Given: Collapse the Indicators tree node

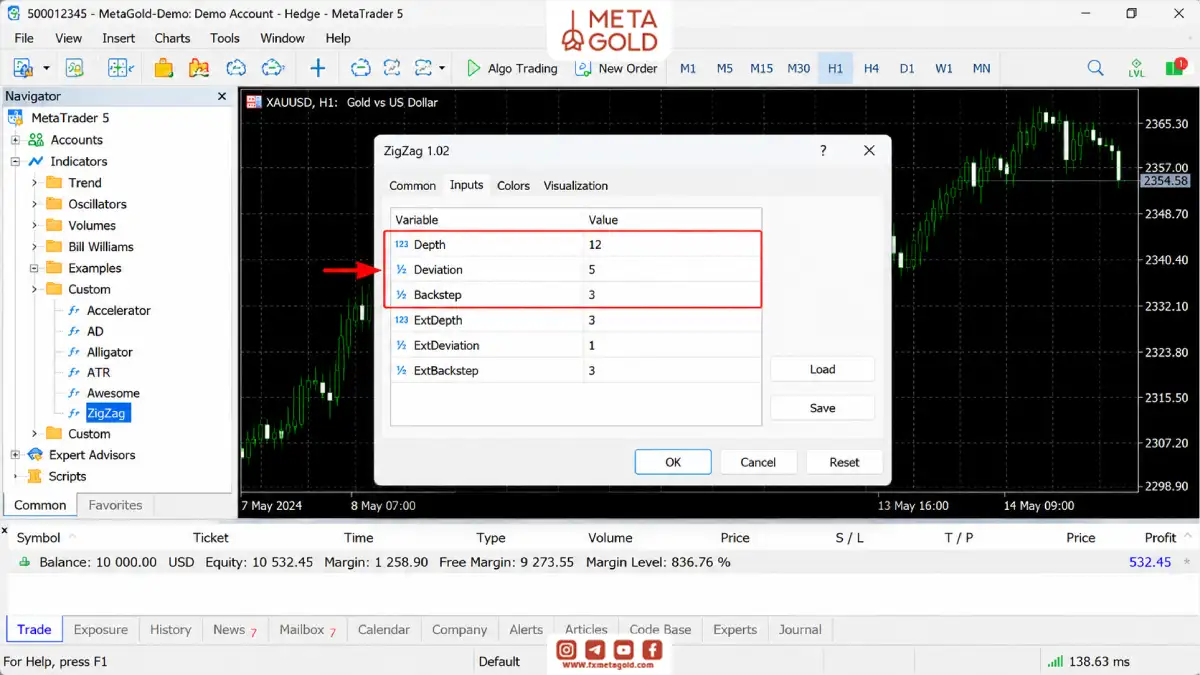Looking at the screenshot, I should pyautogui.click(x=15, y=162).
